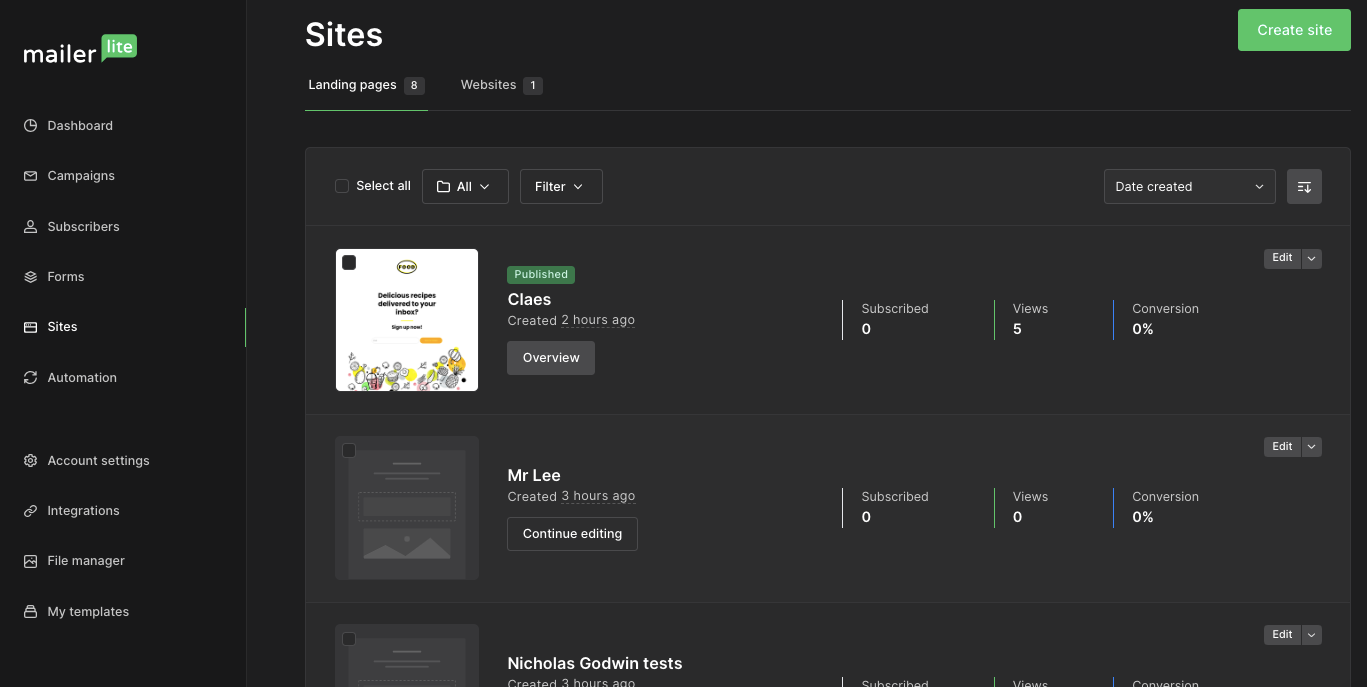1367x687 pixels.
Task: Tick the checkbox on Nicholas Godwin tests thumbnail
Action: tap(349, 639)
